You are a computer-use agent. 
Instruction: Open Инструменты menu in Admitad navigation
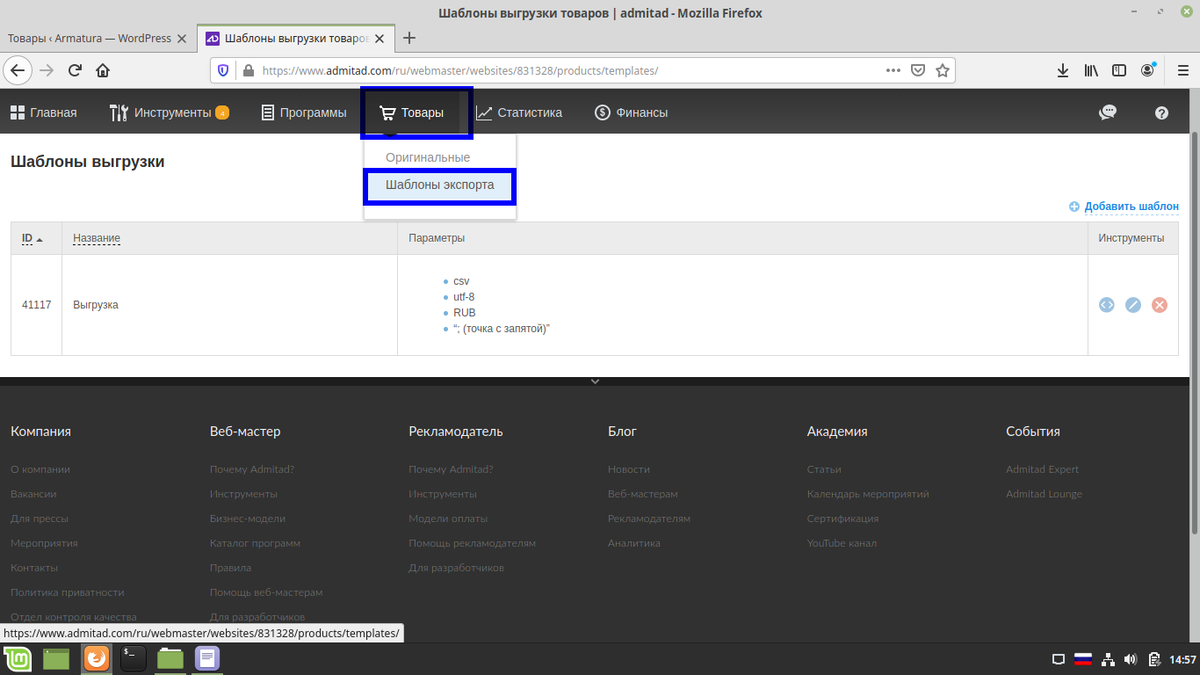tap(169, 113)
